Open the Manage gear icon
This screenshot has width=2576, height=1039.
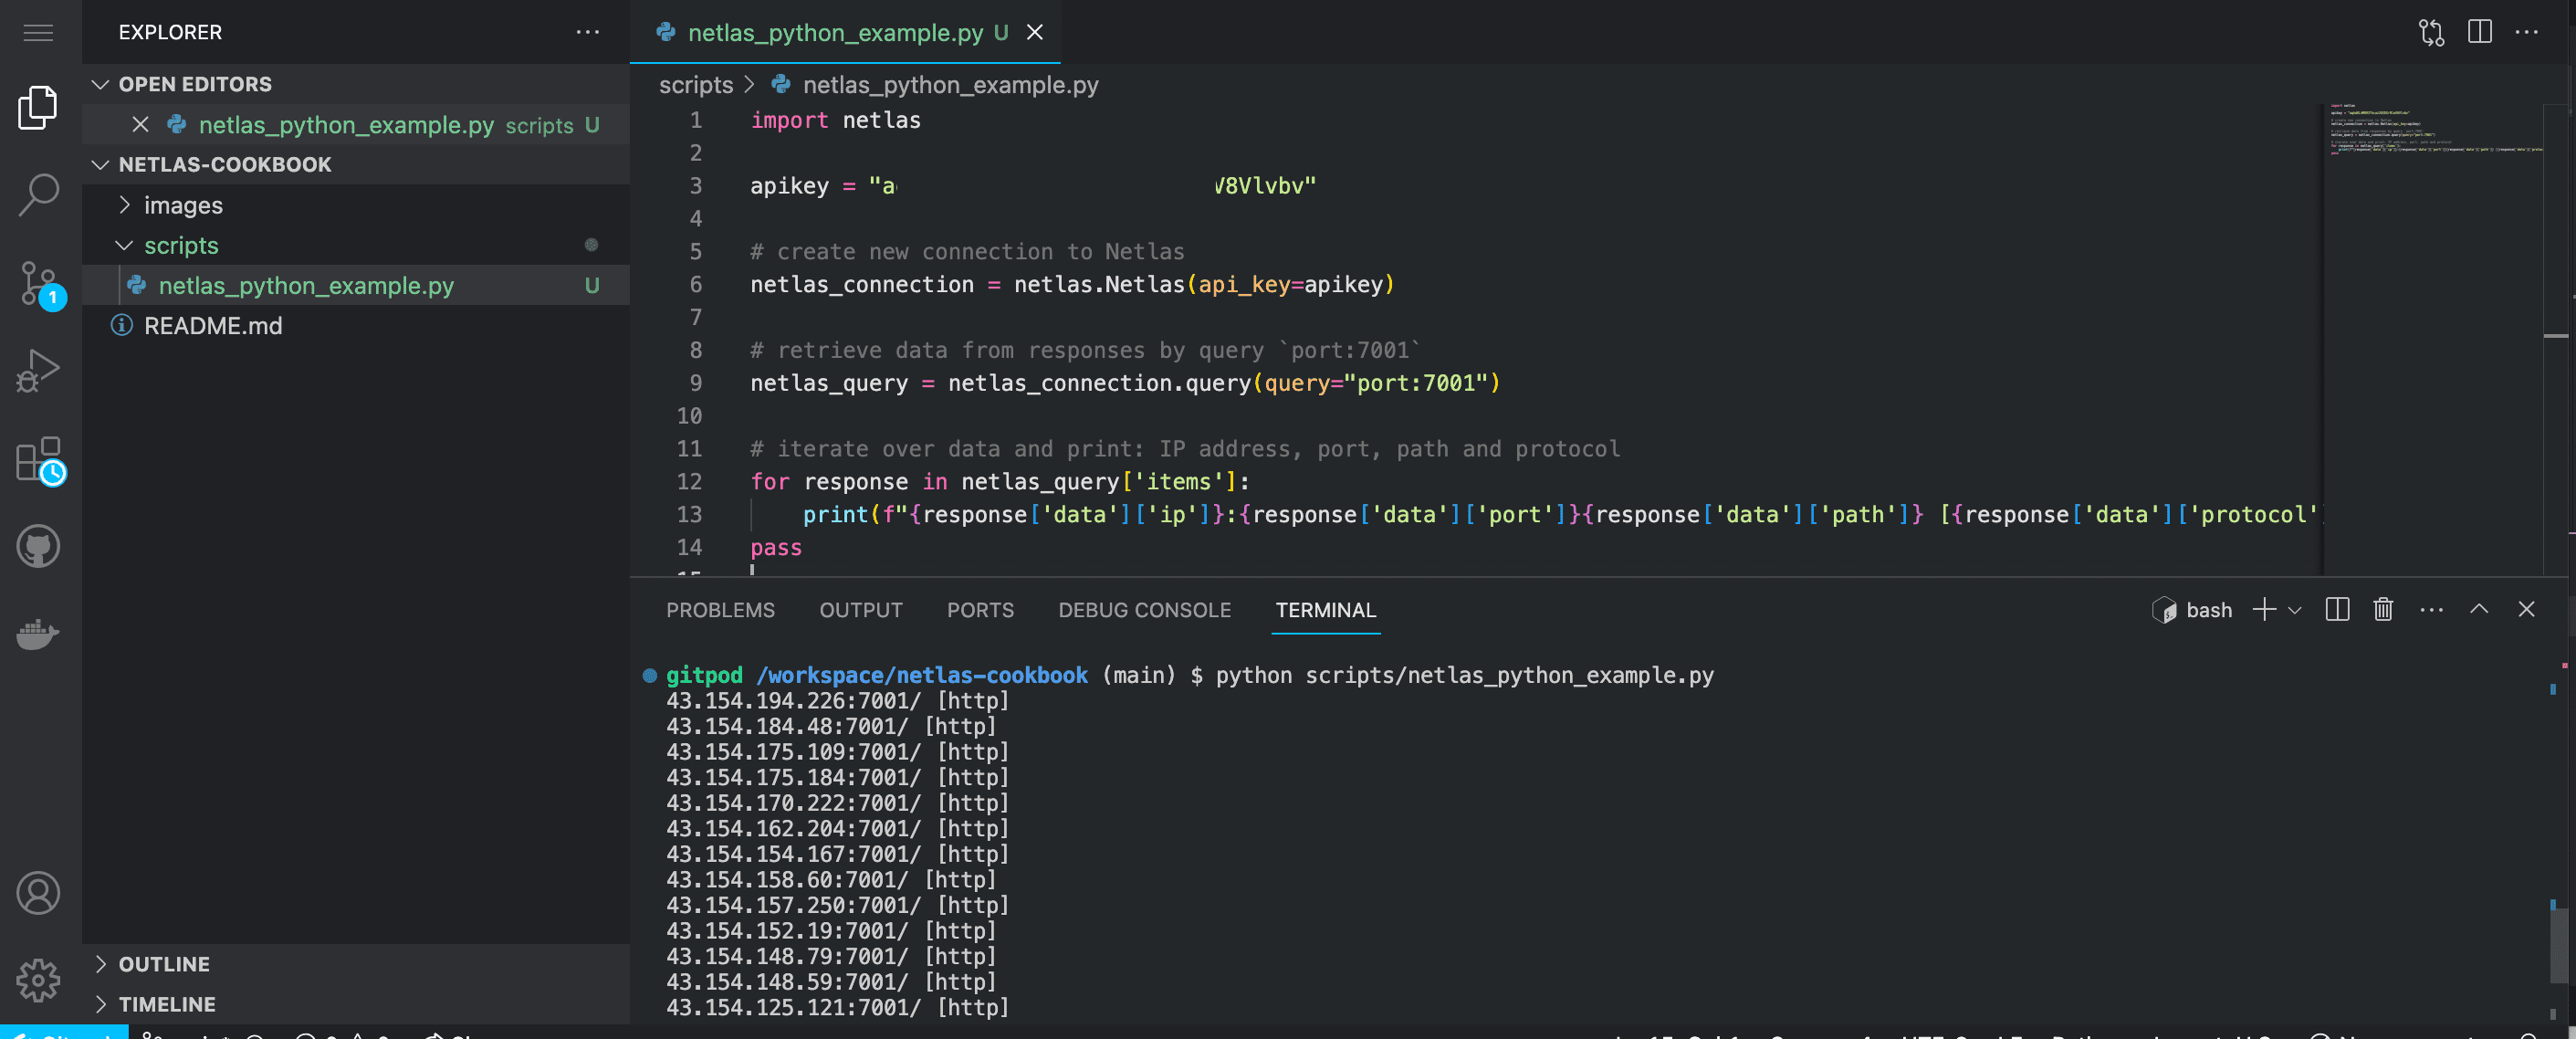click(x=38, y=979)
